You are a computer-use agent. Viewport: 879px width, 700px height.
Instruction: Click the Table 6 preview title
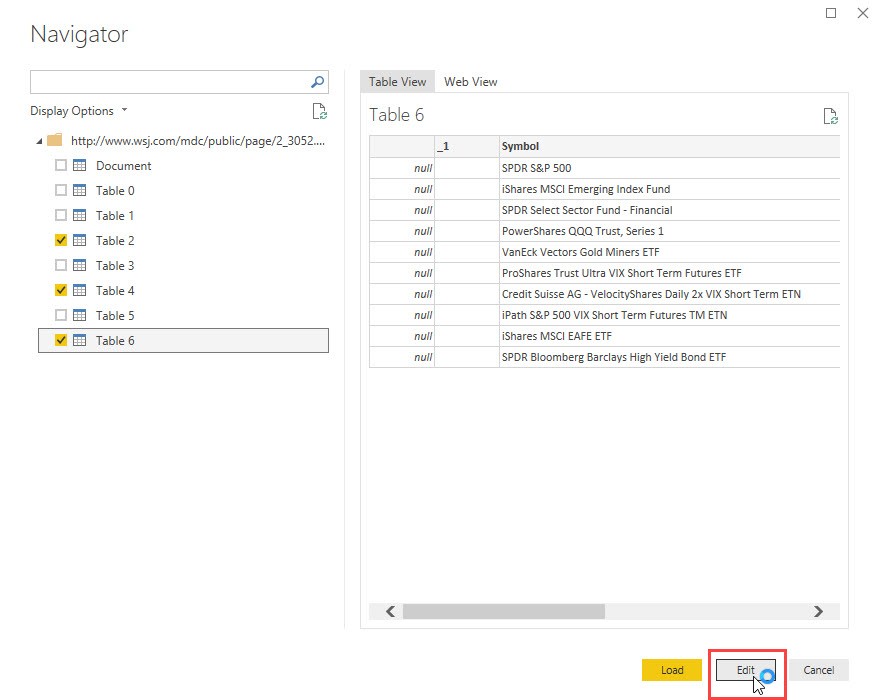(396, 115)
